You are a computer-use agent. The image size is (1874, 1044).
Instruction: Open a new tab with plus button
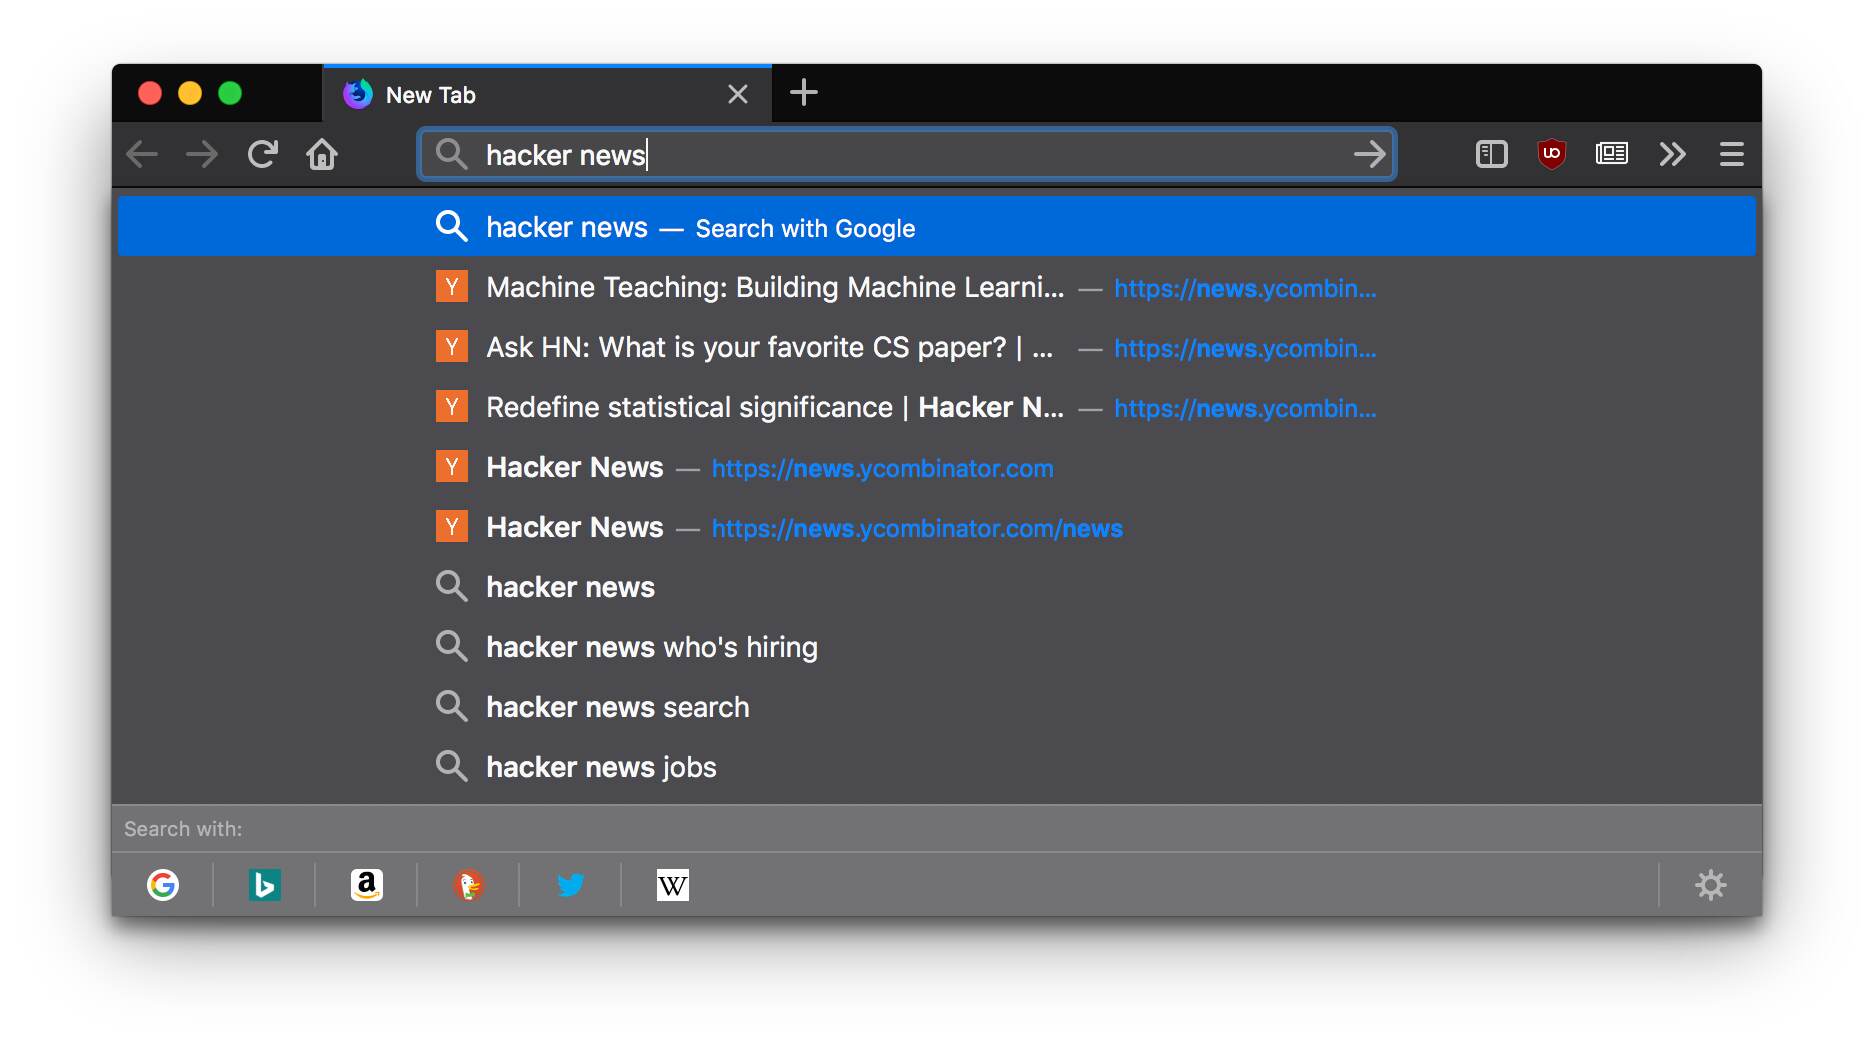pyautogui.click(x=803, y=93)
